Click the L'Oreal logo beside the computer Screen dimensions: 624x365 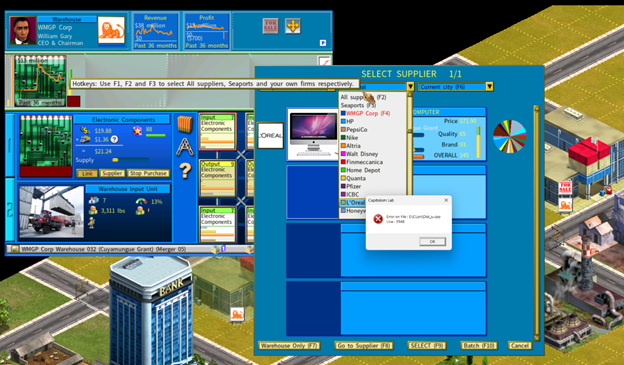click(x=271, y=135)
